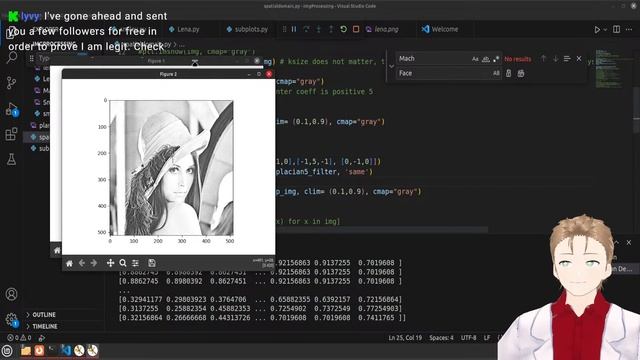Viewport: 640px width, 360px height.
Task: Click the Replace All button
Action: (521, 73)
